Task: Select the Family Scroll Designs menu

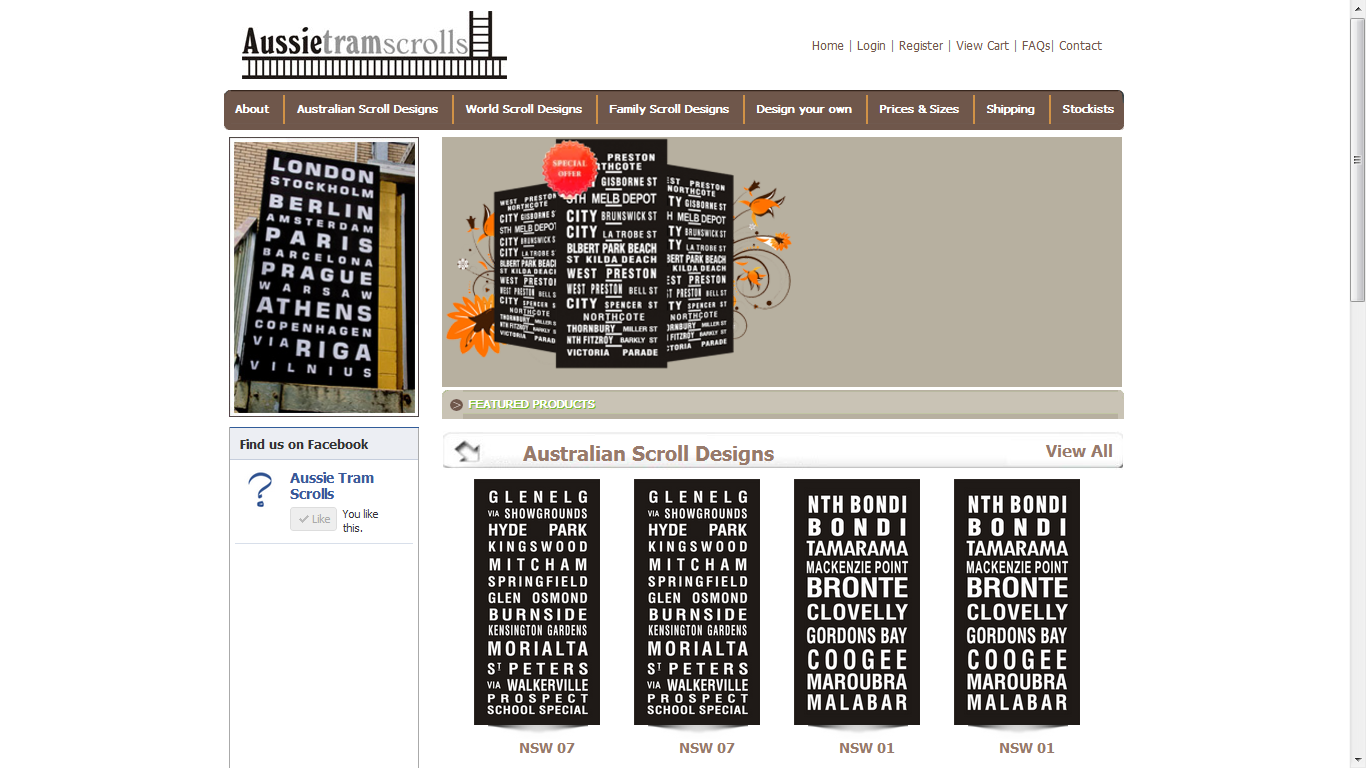Action: point(669,109)
